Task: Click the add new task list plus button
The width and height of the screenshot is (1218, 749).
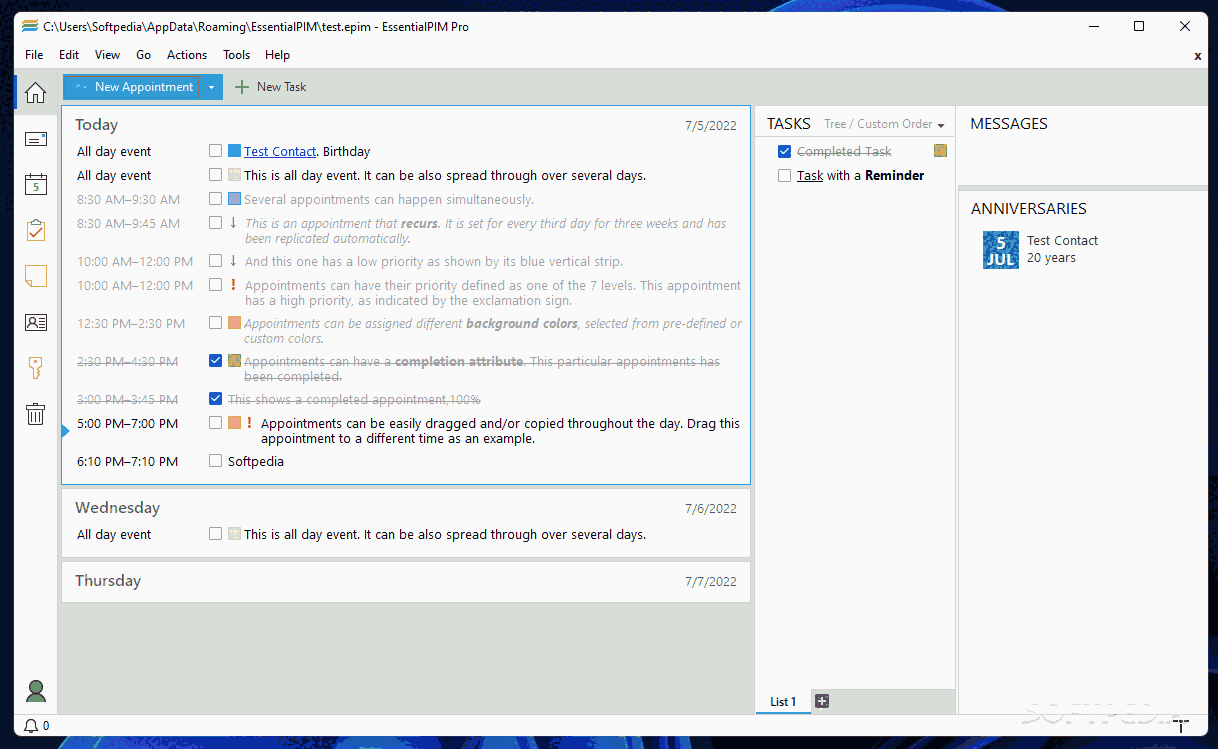Action: pos(821,701)
